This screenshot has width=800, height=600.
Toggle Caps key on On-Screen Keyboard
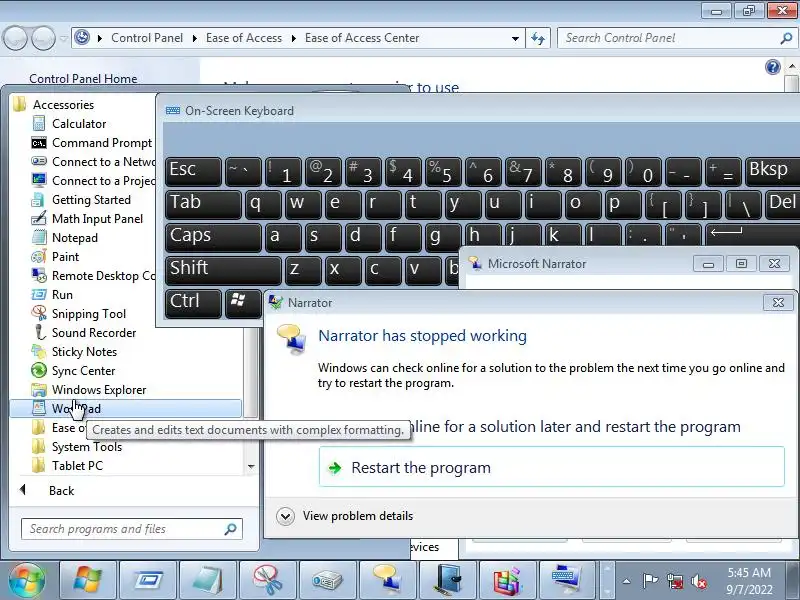click(x=213, y=236)
